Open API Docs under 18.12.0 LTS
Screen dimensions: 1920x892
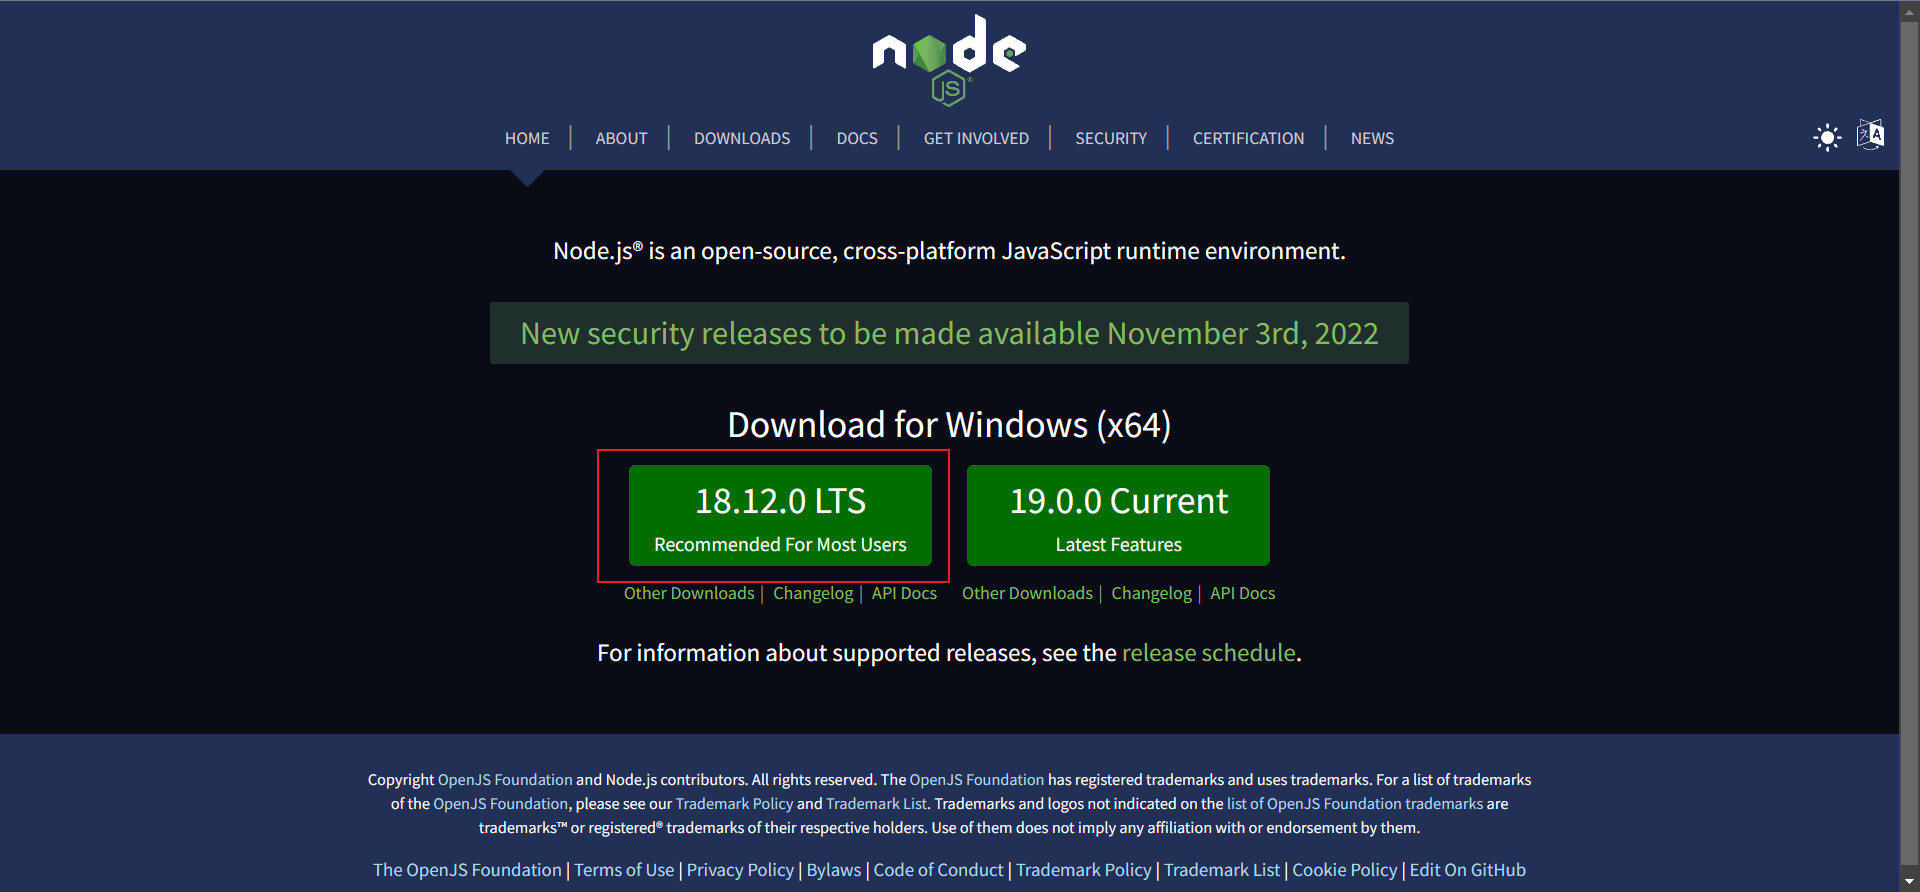[x=904, y=593]
